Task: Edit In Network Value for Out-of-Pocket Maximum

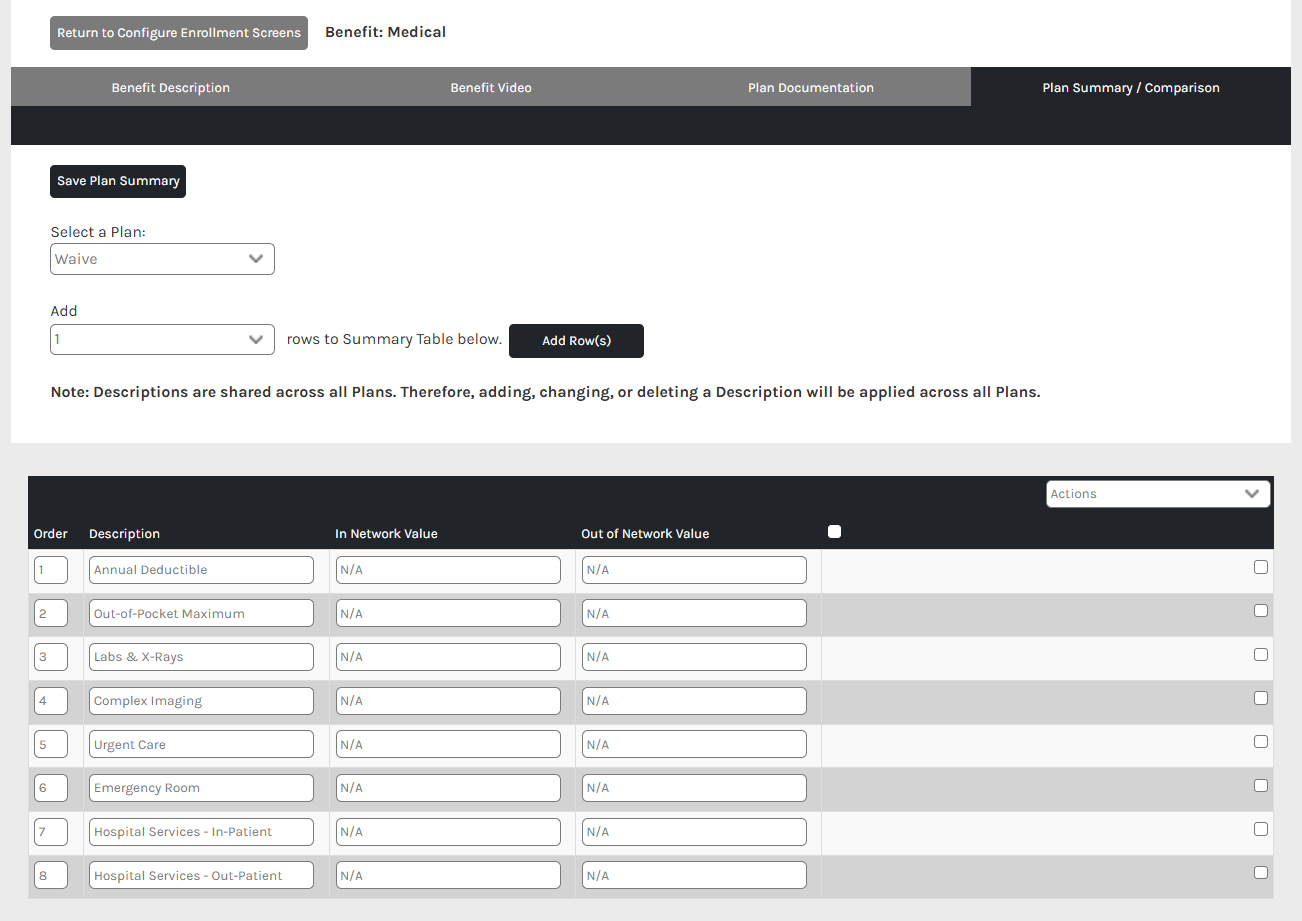Action: tap(448, 613)
